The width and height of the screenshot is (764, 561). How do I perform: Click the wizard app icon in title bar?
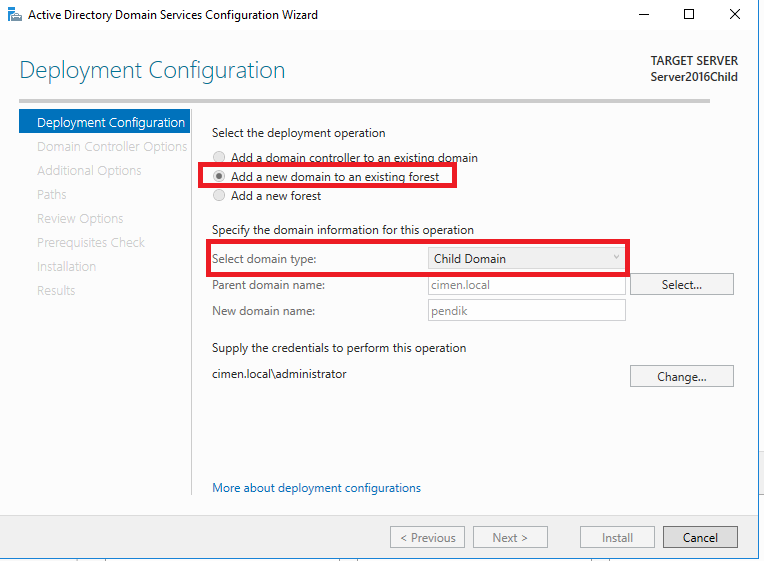(x=15, y=15)
